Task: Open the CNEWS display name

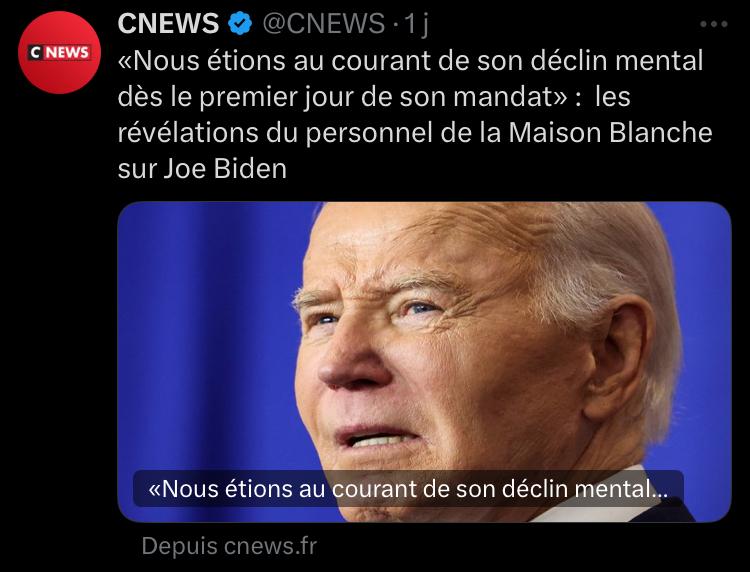Action: click(168, 23)
